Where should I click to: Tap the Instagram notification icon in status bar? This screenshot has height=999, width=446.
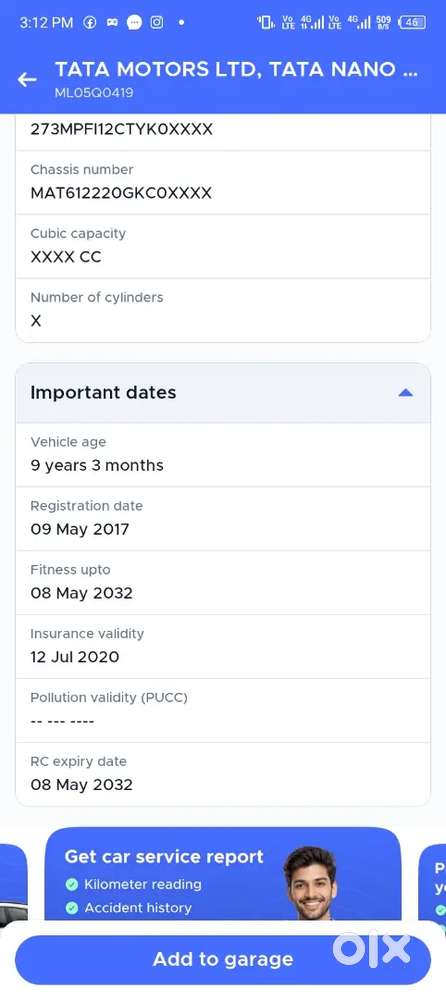(x=157, y=22)
